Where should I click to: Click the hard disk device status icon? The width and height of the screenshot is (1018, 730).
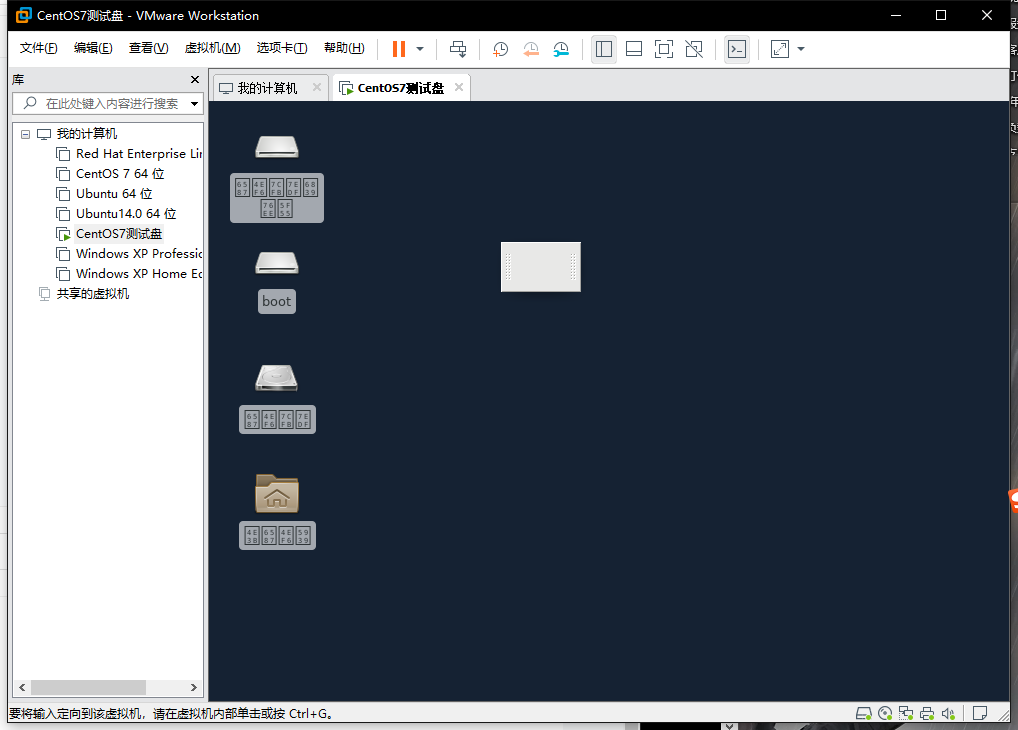point(863,714)
